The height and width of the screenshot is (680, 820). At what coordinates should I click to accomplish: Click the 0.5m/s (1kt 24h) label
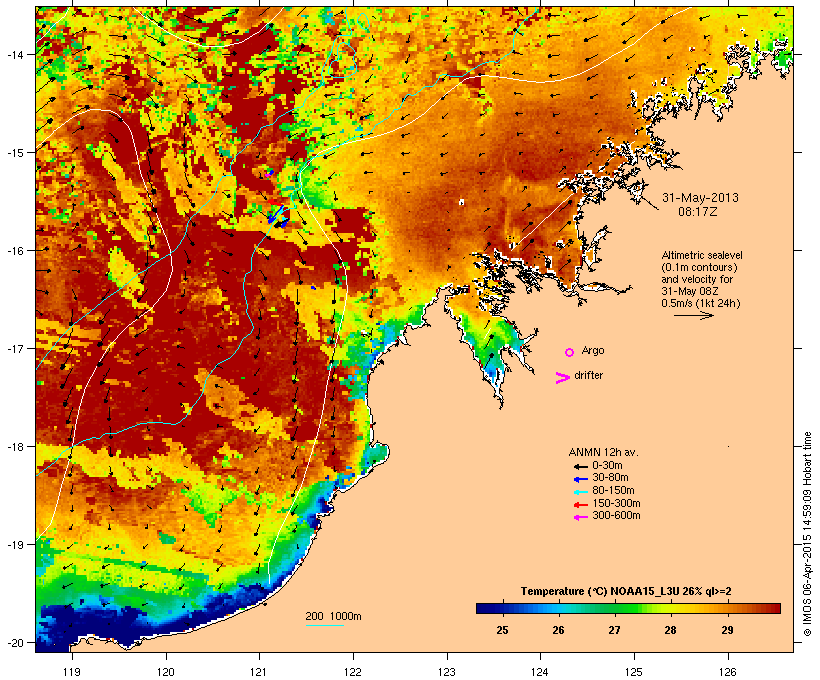coord(700,303)
